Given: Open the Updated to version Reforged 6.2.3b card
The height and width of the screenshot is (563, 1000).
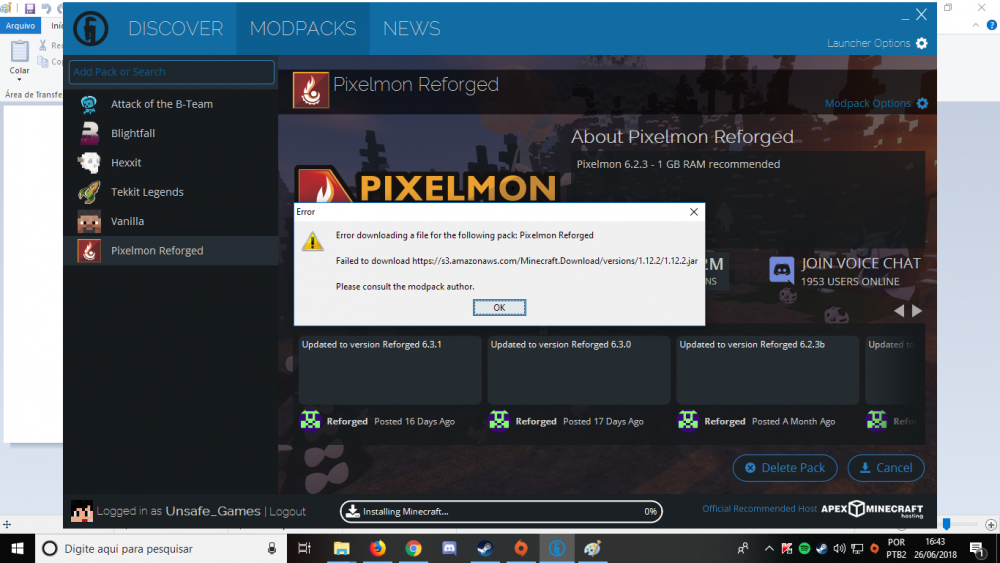Looking at the screenshot, I should coord(767,370).
